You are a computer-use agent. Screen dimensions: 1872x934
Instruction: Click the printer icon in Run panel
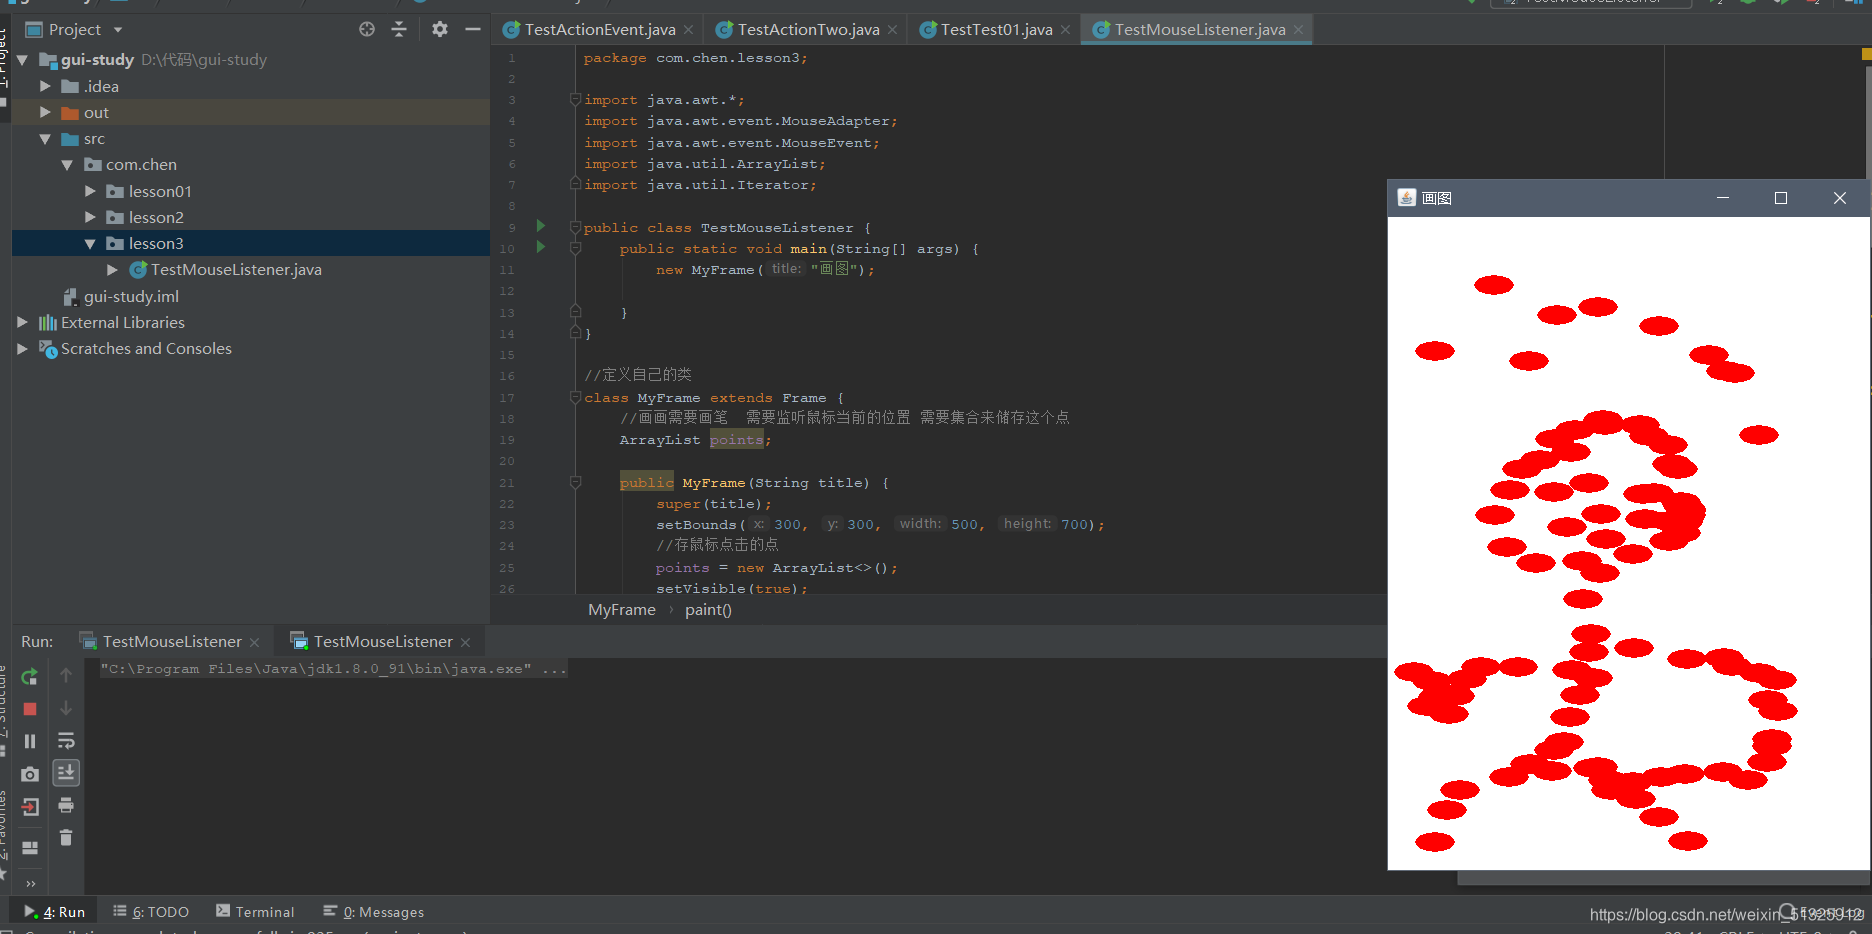click(x=66, y=805)
